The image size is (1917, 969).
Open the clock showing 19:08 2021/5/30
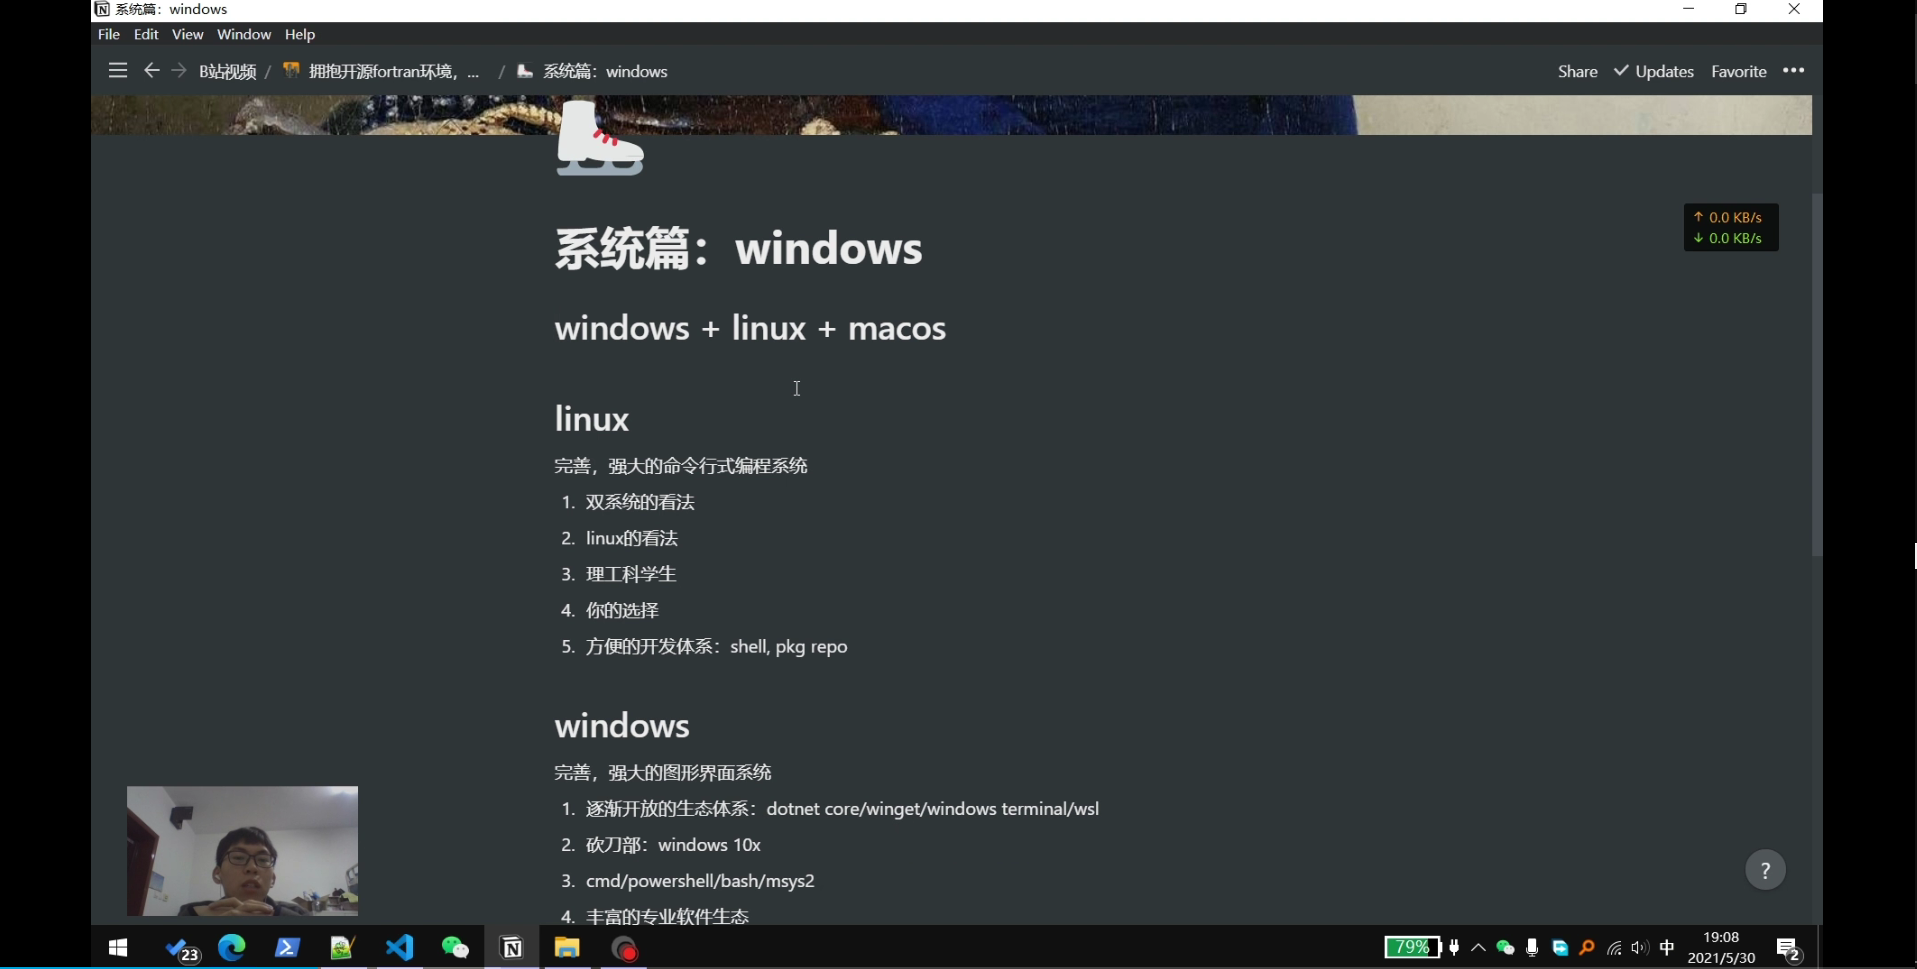(1721, 948)
